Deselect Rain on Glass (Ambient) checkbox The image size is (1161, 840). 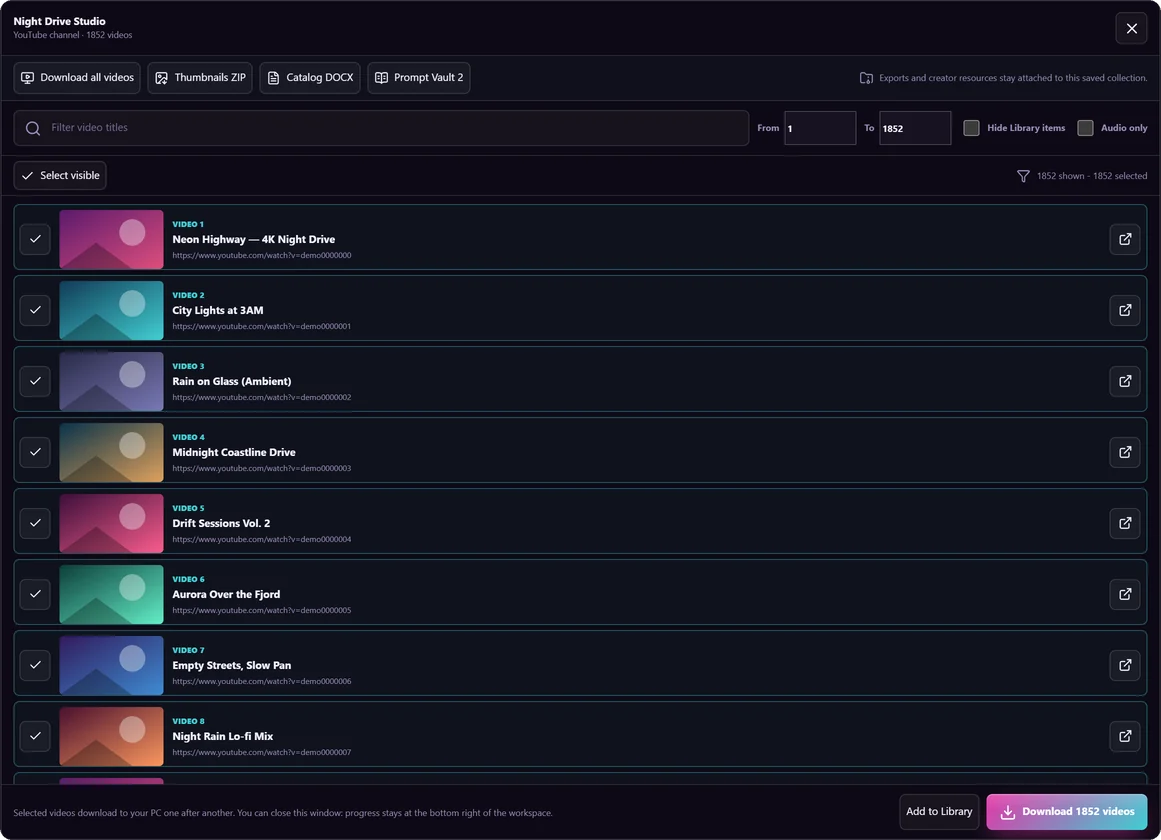point(35,381)
